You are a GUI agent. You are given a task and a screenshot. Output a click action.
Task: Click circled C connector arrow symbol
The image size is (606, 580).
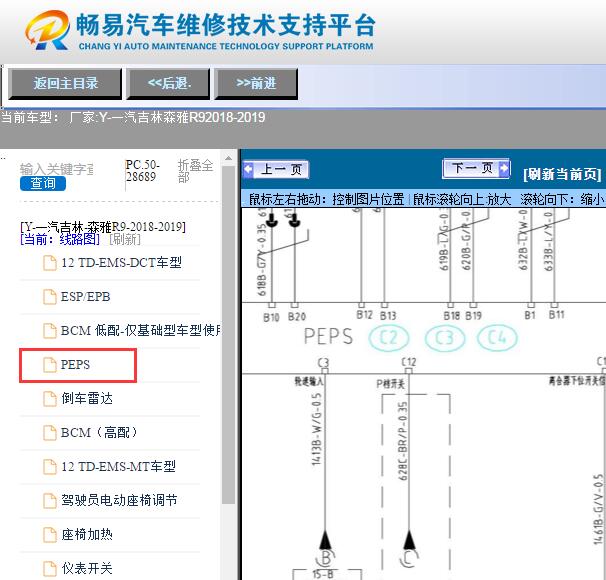click(409, 549)
